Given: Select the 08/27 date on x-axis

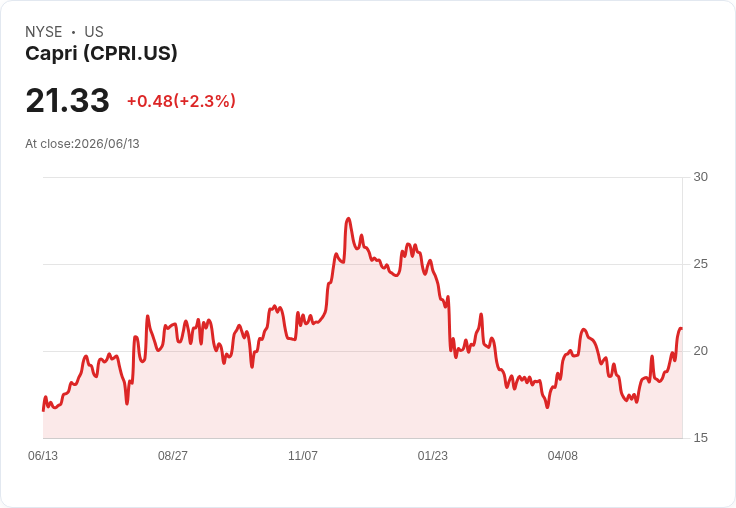Looking at the screenshot, I should pos(173,455).
